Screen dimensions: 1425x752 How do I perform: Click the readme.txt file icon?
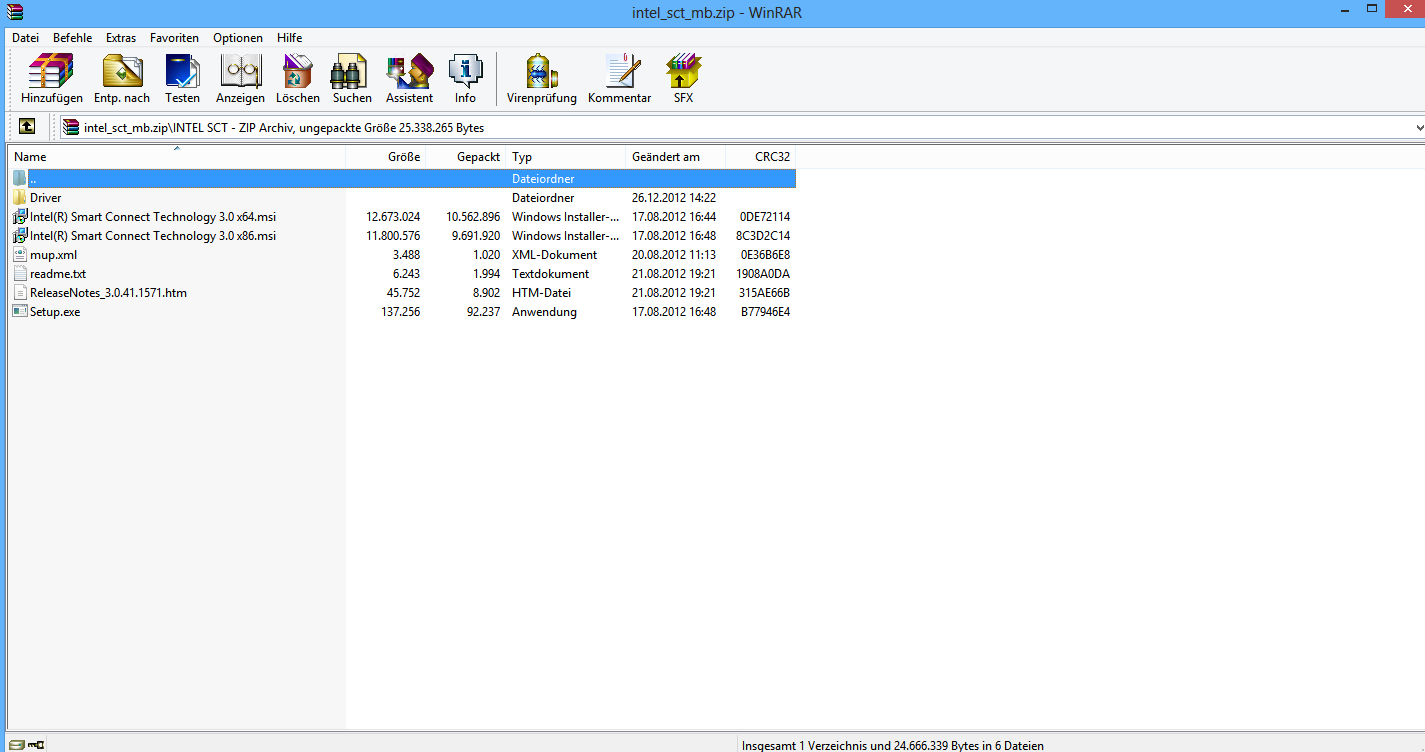pyautogui.click(x=20, y=273)
